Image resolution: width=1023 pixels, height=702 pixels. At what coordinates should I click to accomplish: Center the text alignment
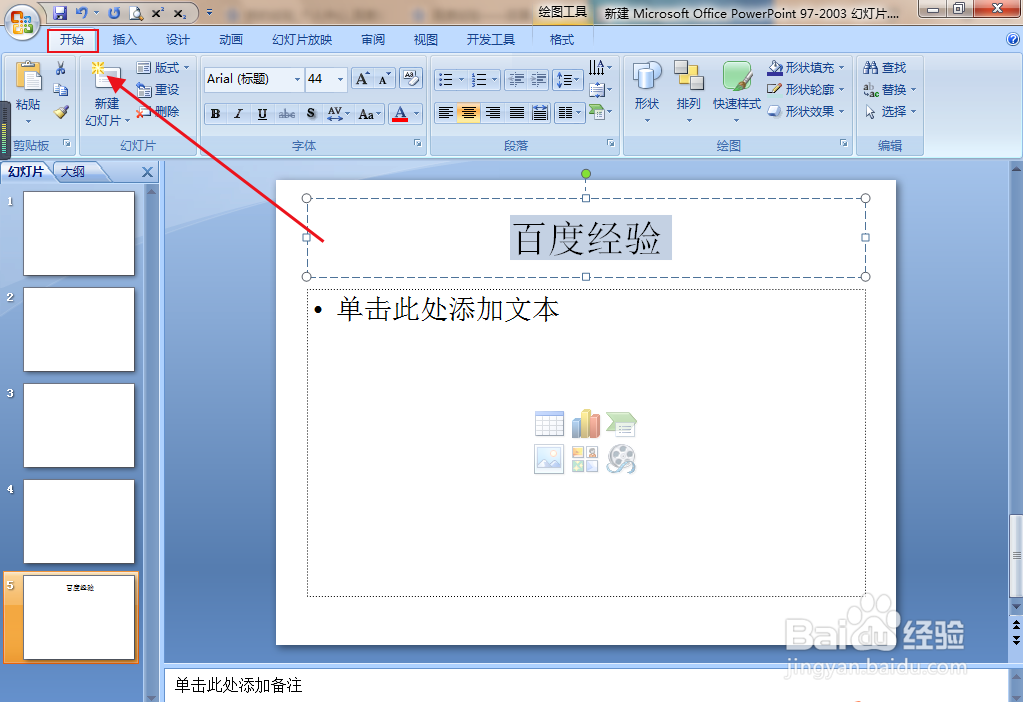pyautogui.click(x=468, y=114)
